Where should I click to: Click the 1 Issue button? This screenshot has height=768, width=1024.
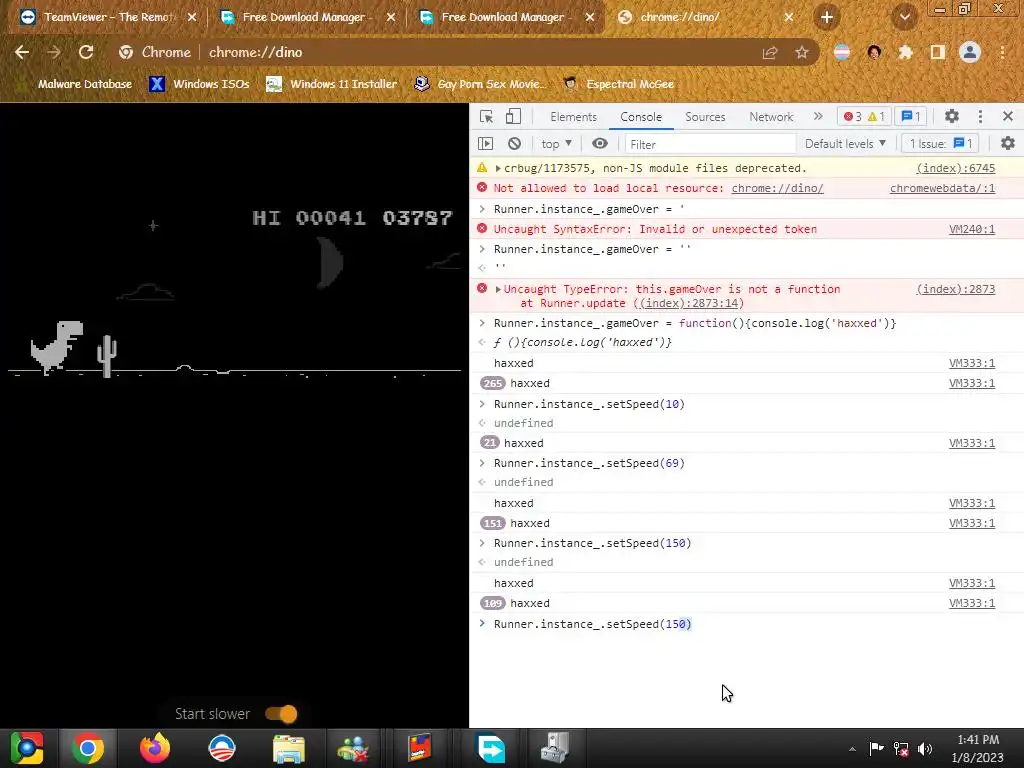click(940, 144)
